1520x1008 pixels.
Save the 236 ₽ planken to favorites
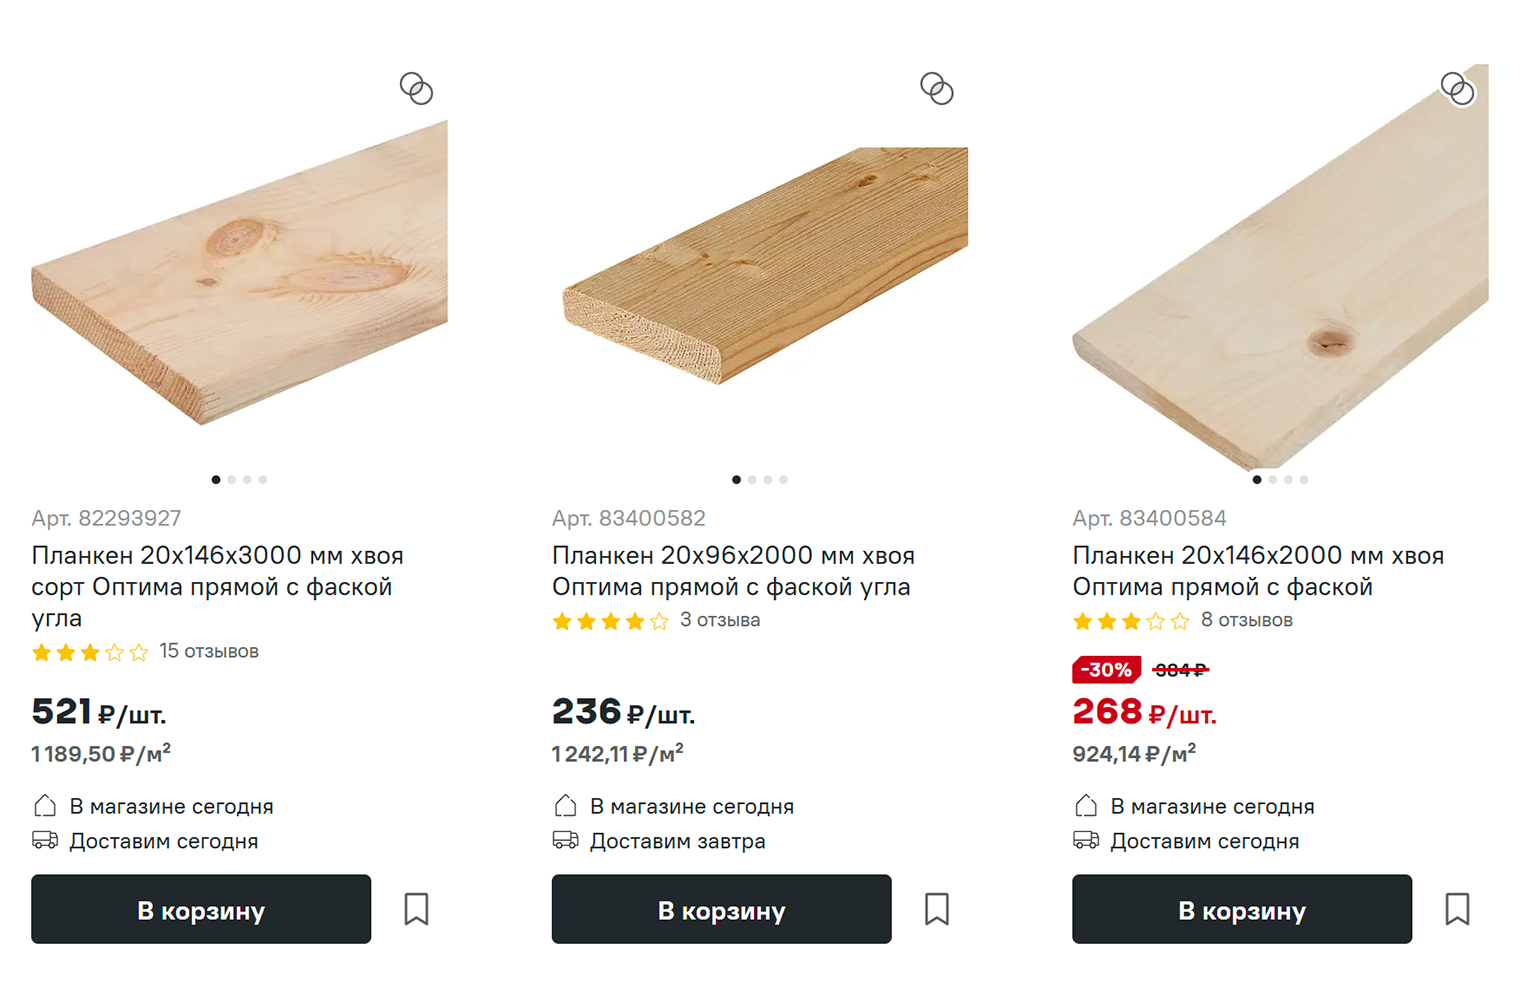(x=937, y=909)
